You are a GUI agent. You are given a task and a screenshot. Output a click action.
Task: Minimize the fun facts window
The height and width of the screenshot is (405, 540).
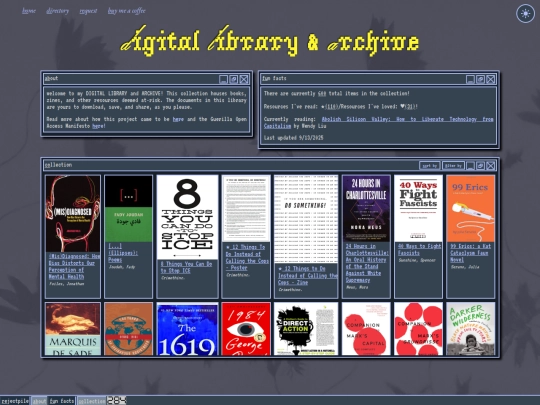(x=470, y=79)
